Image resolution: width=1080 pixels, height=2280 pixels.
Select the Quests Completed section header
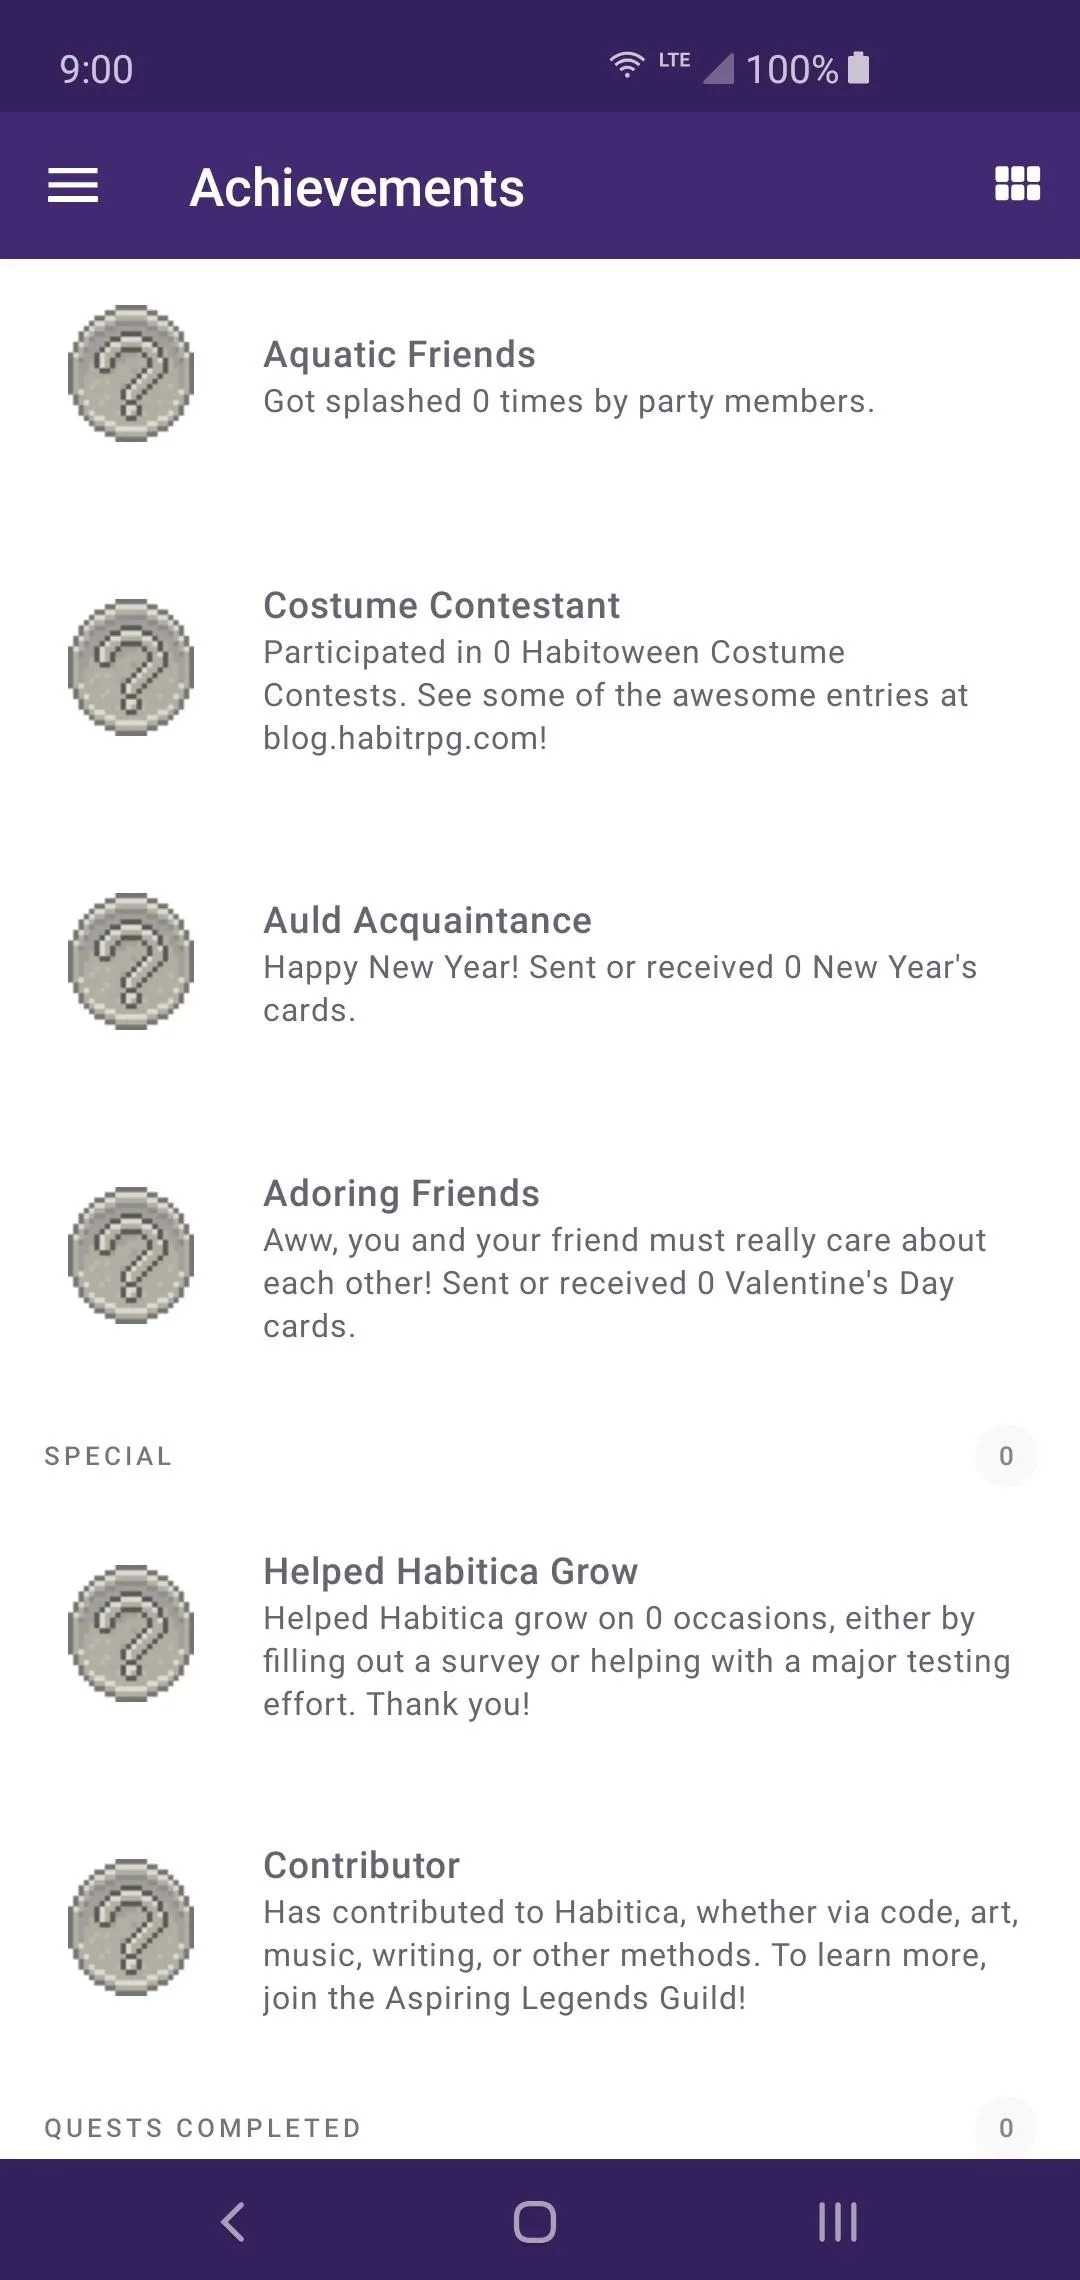click(x=203, y=2128)
